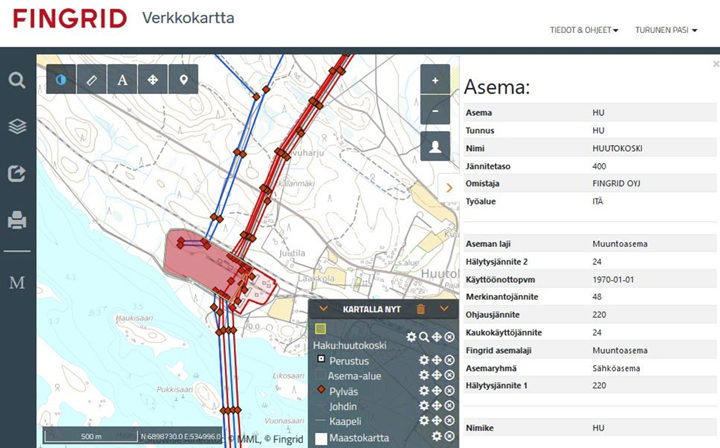Click the coordinates readout N:6898730.0
720x448 pixels.
tap(180, 436)
